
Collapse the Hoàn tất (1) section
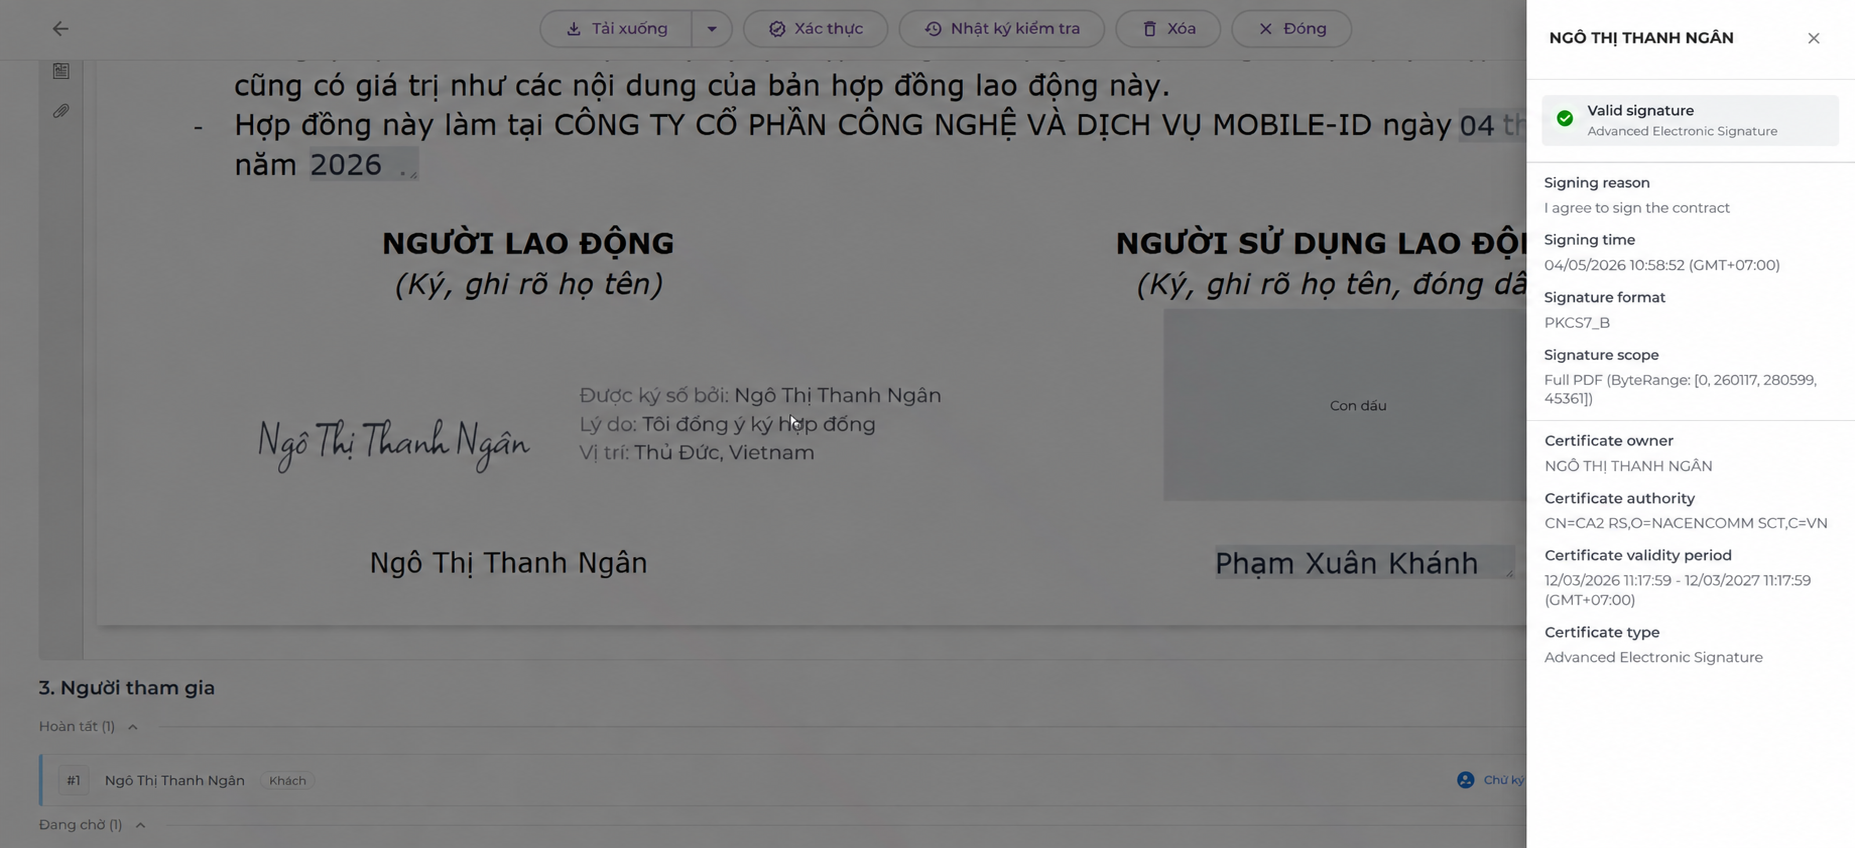pyautogui.click(x=133, y=727)
